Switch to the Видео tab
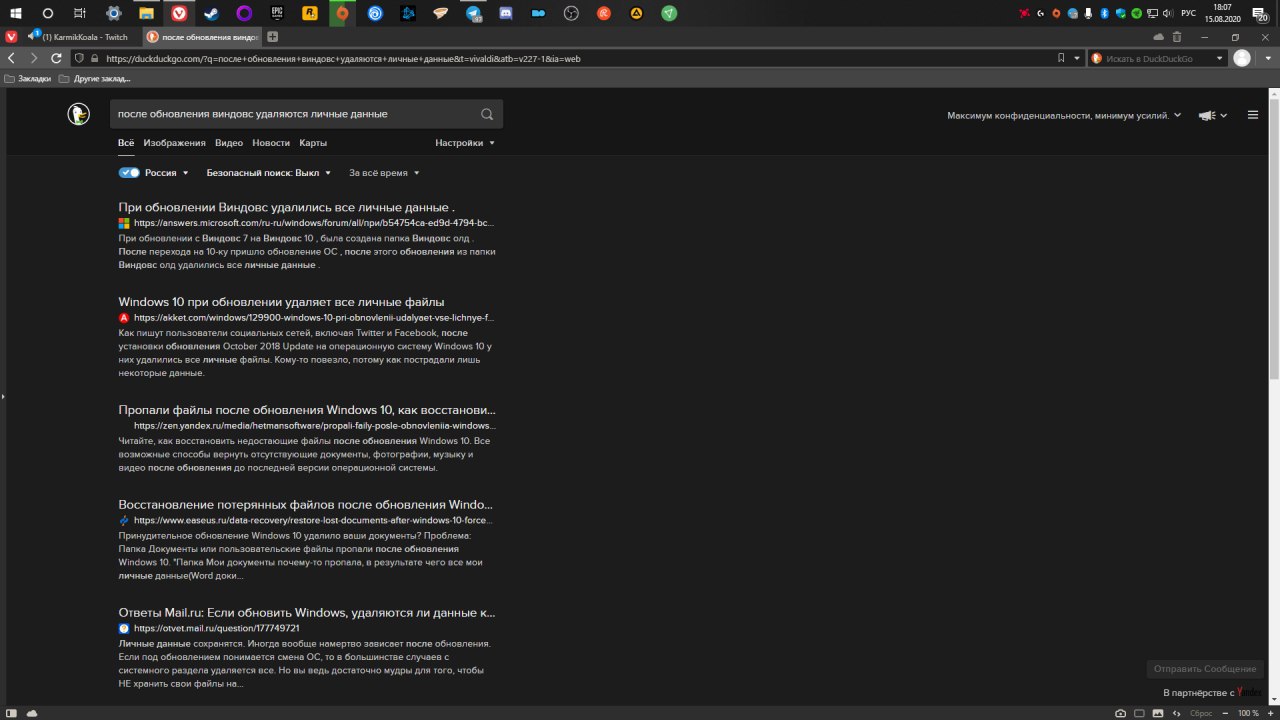 point(229,143)
